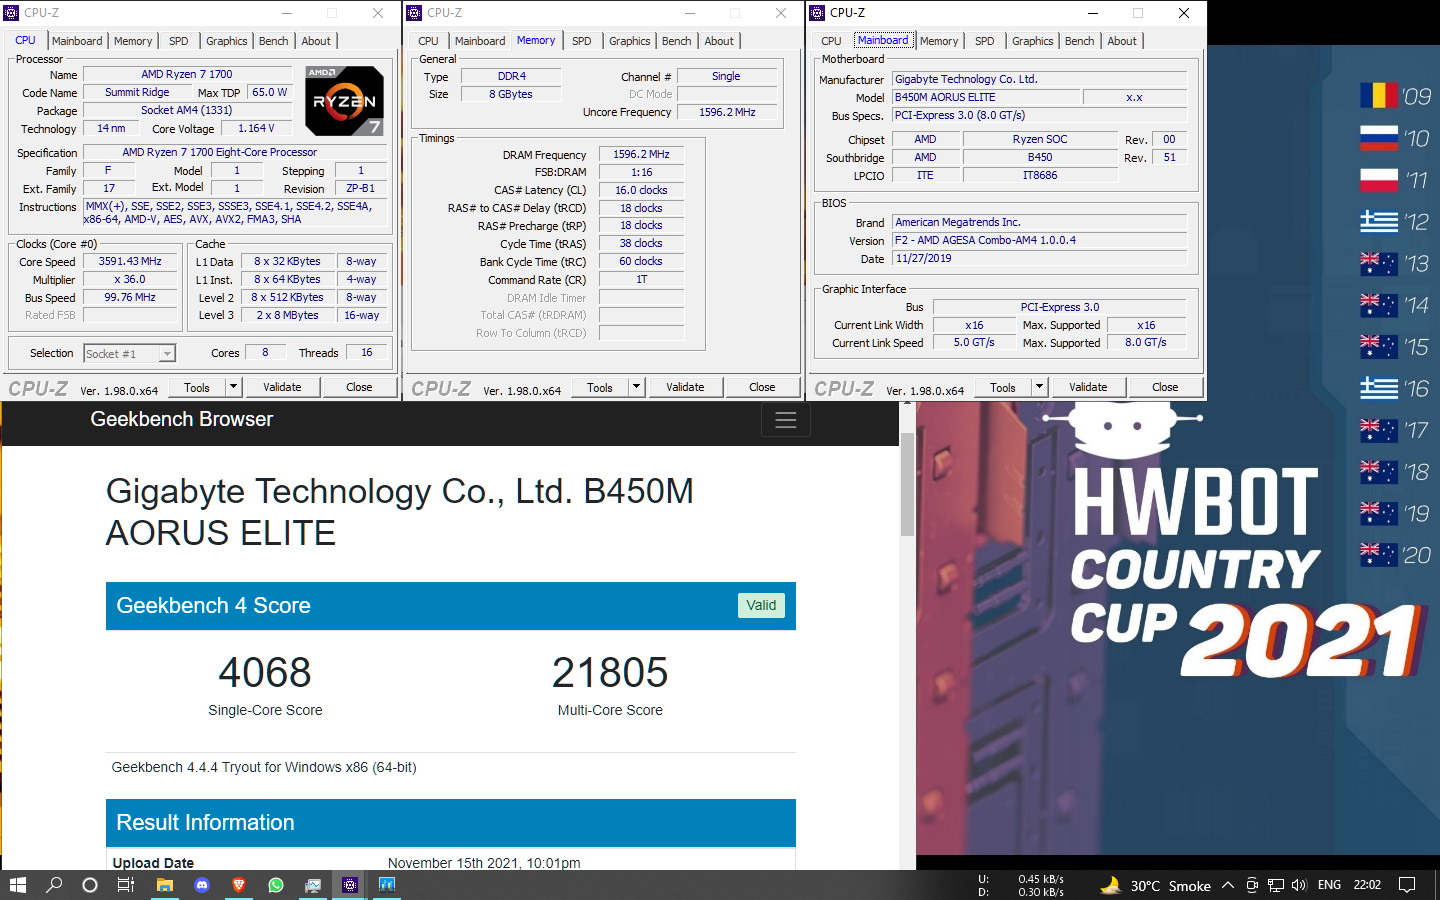Screen dimensions: 1440x900
Task: Click Close button in CPU window
Action: coord(359,387)
